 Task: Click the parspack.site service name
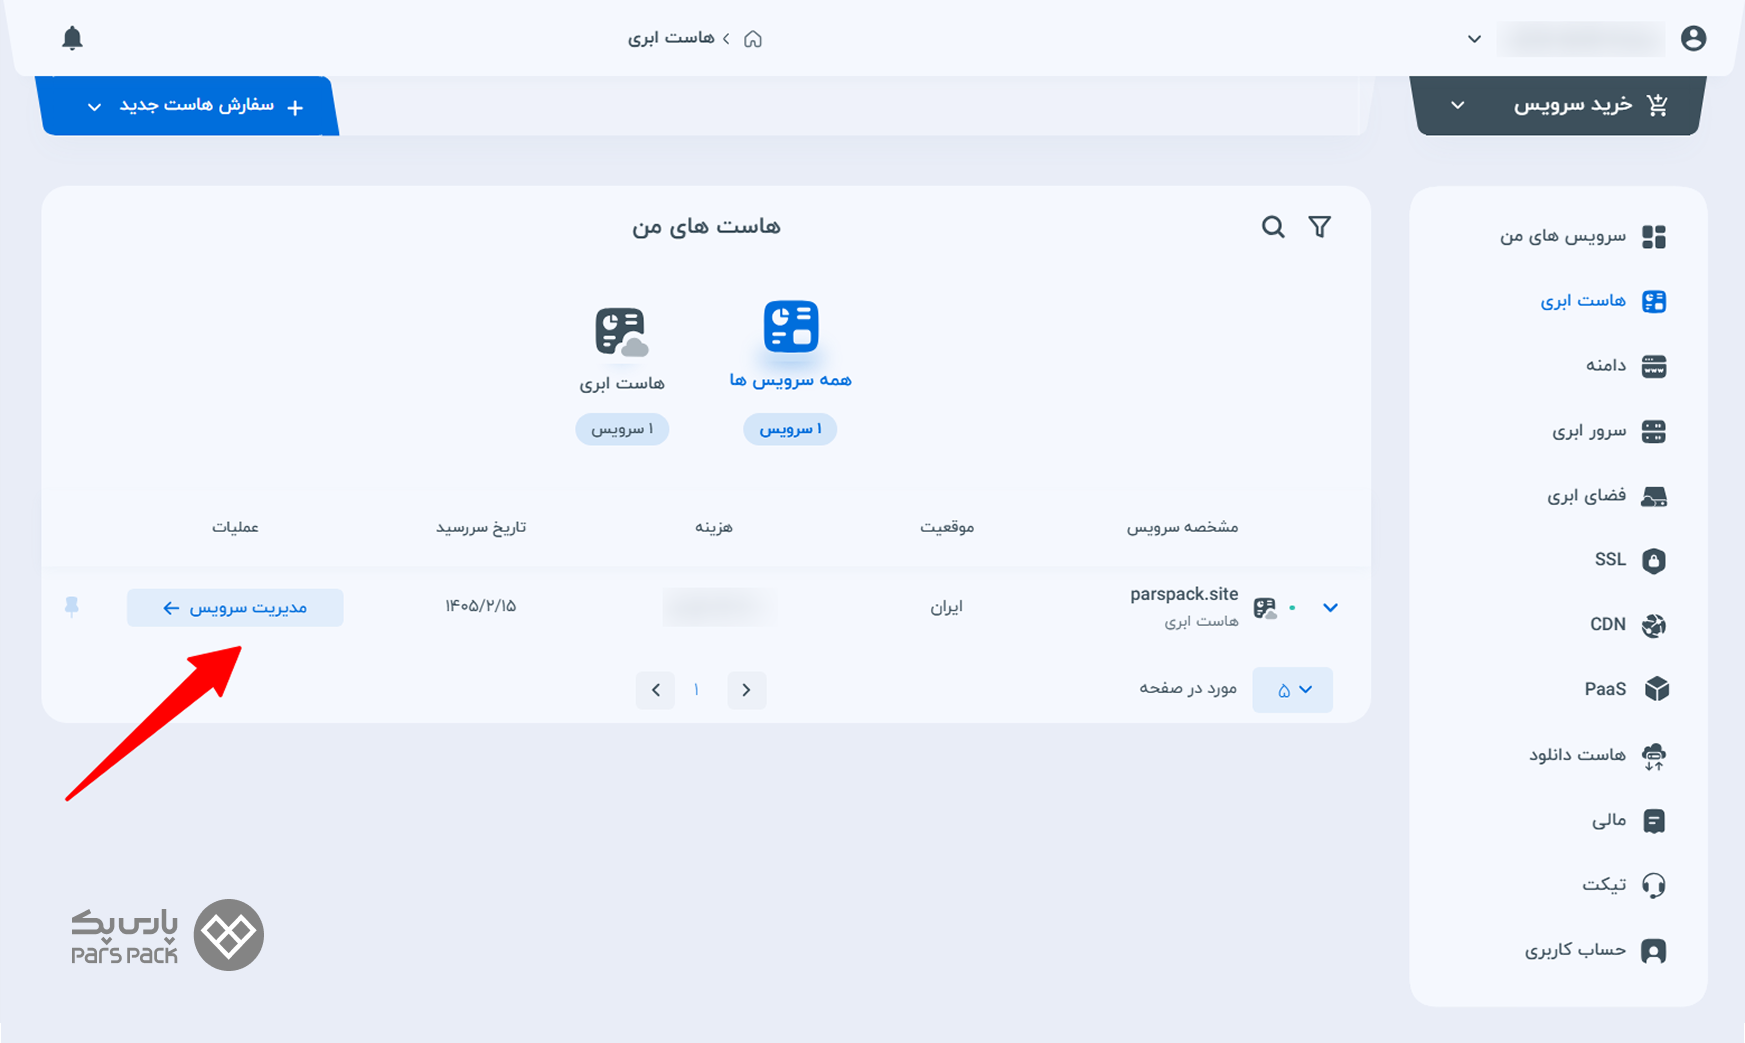(1184, 594)
